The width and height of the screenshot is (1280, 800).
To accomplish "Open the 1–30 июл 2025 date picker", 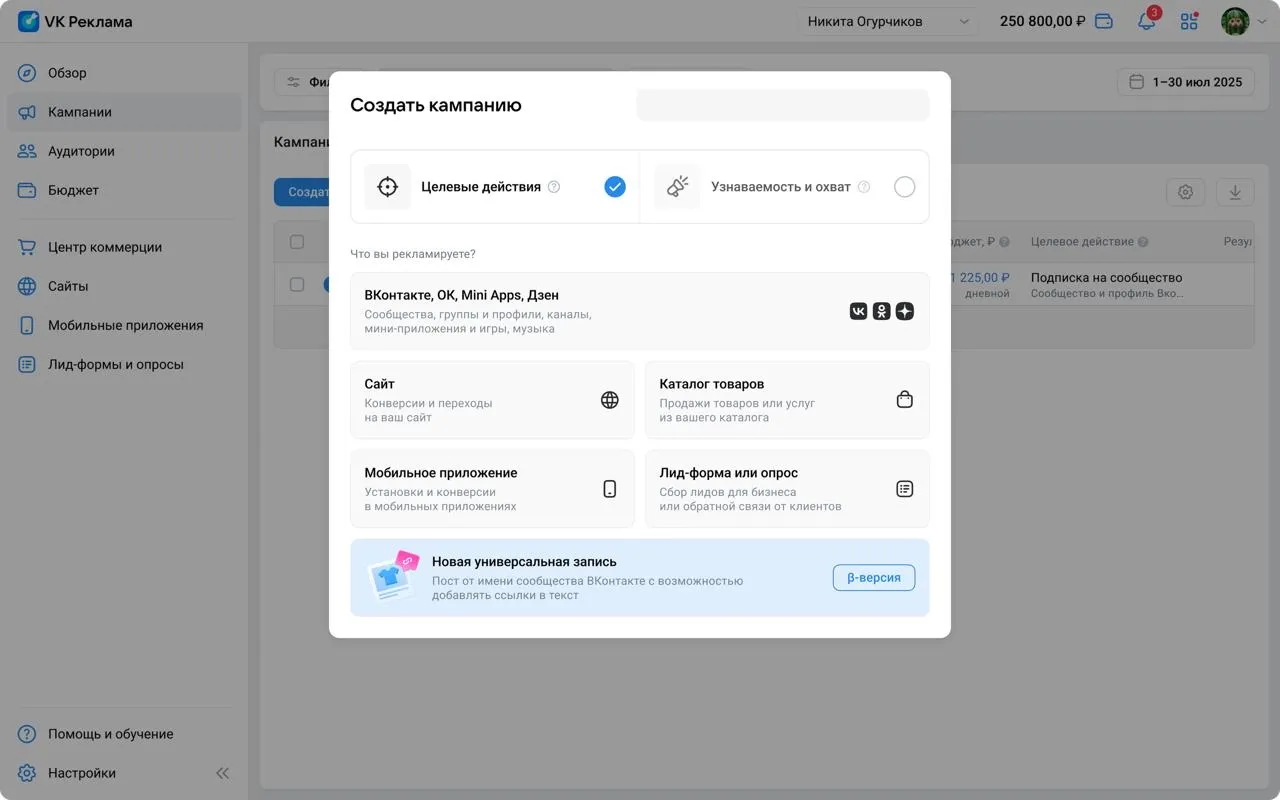I will pyautogui.click(x=1185, y=82).
